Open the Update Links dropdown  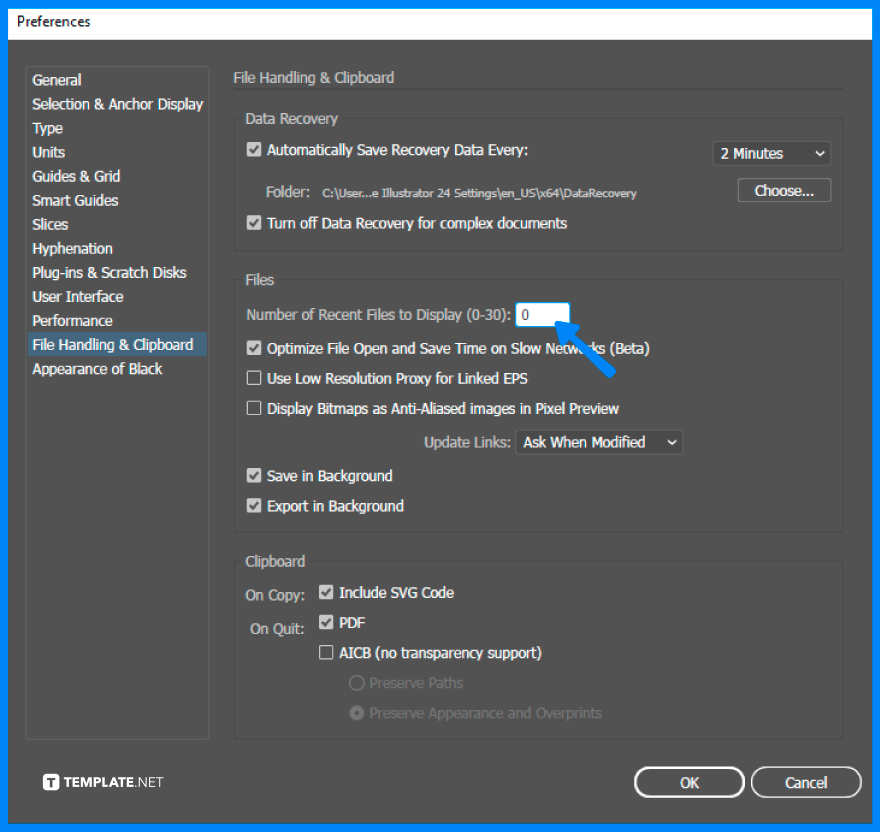click(598, 441)
